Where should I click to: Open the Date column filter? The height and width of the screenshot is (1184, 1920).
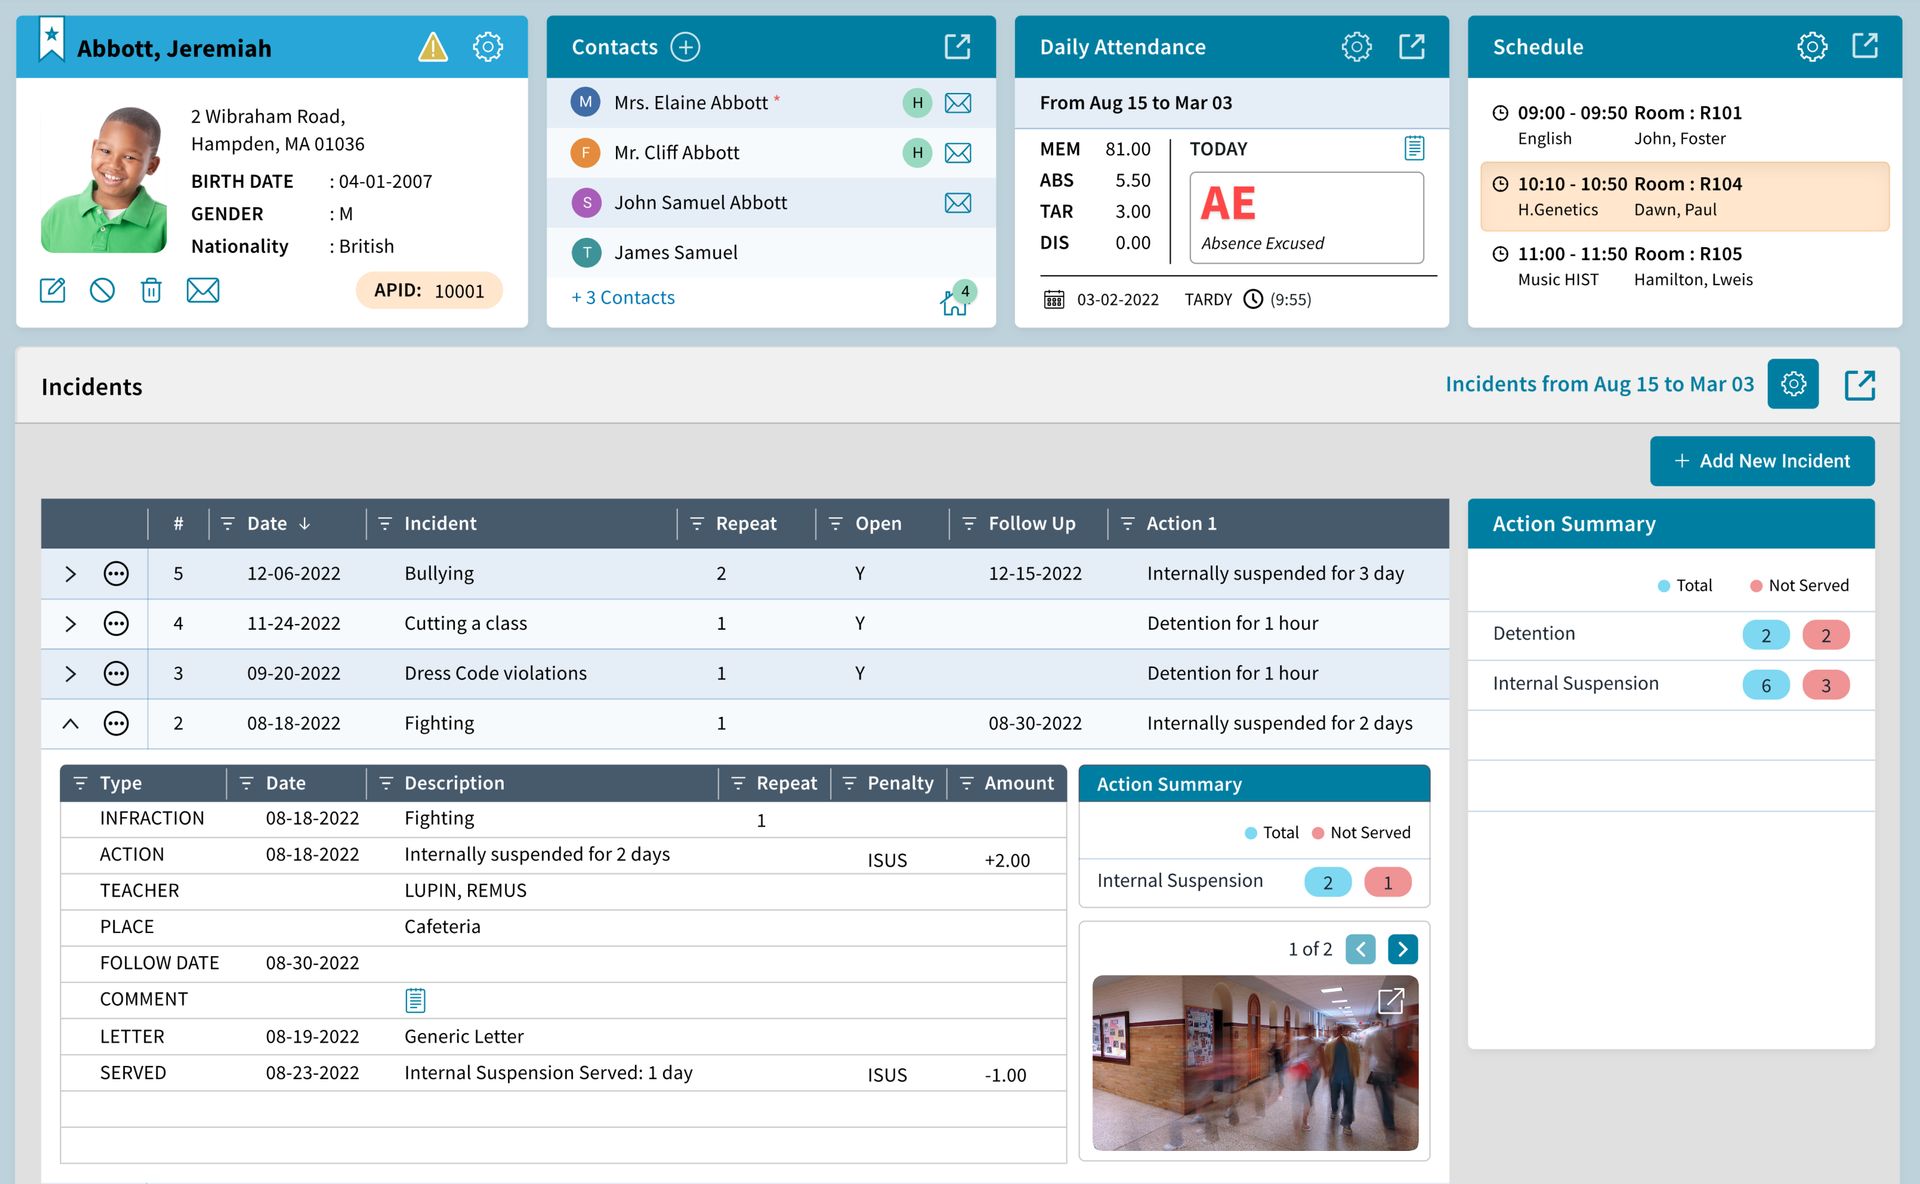(x=225, y=523)
